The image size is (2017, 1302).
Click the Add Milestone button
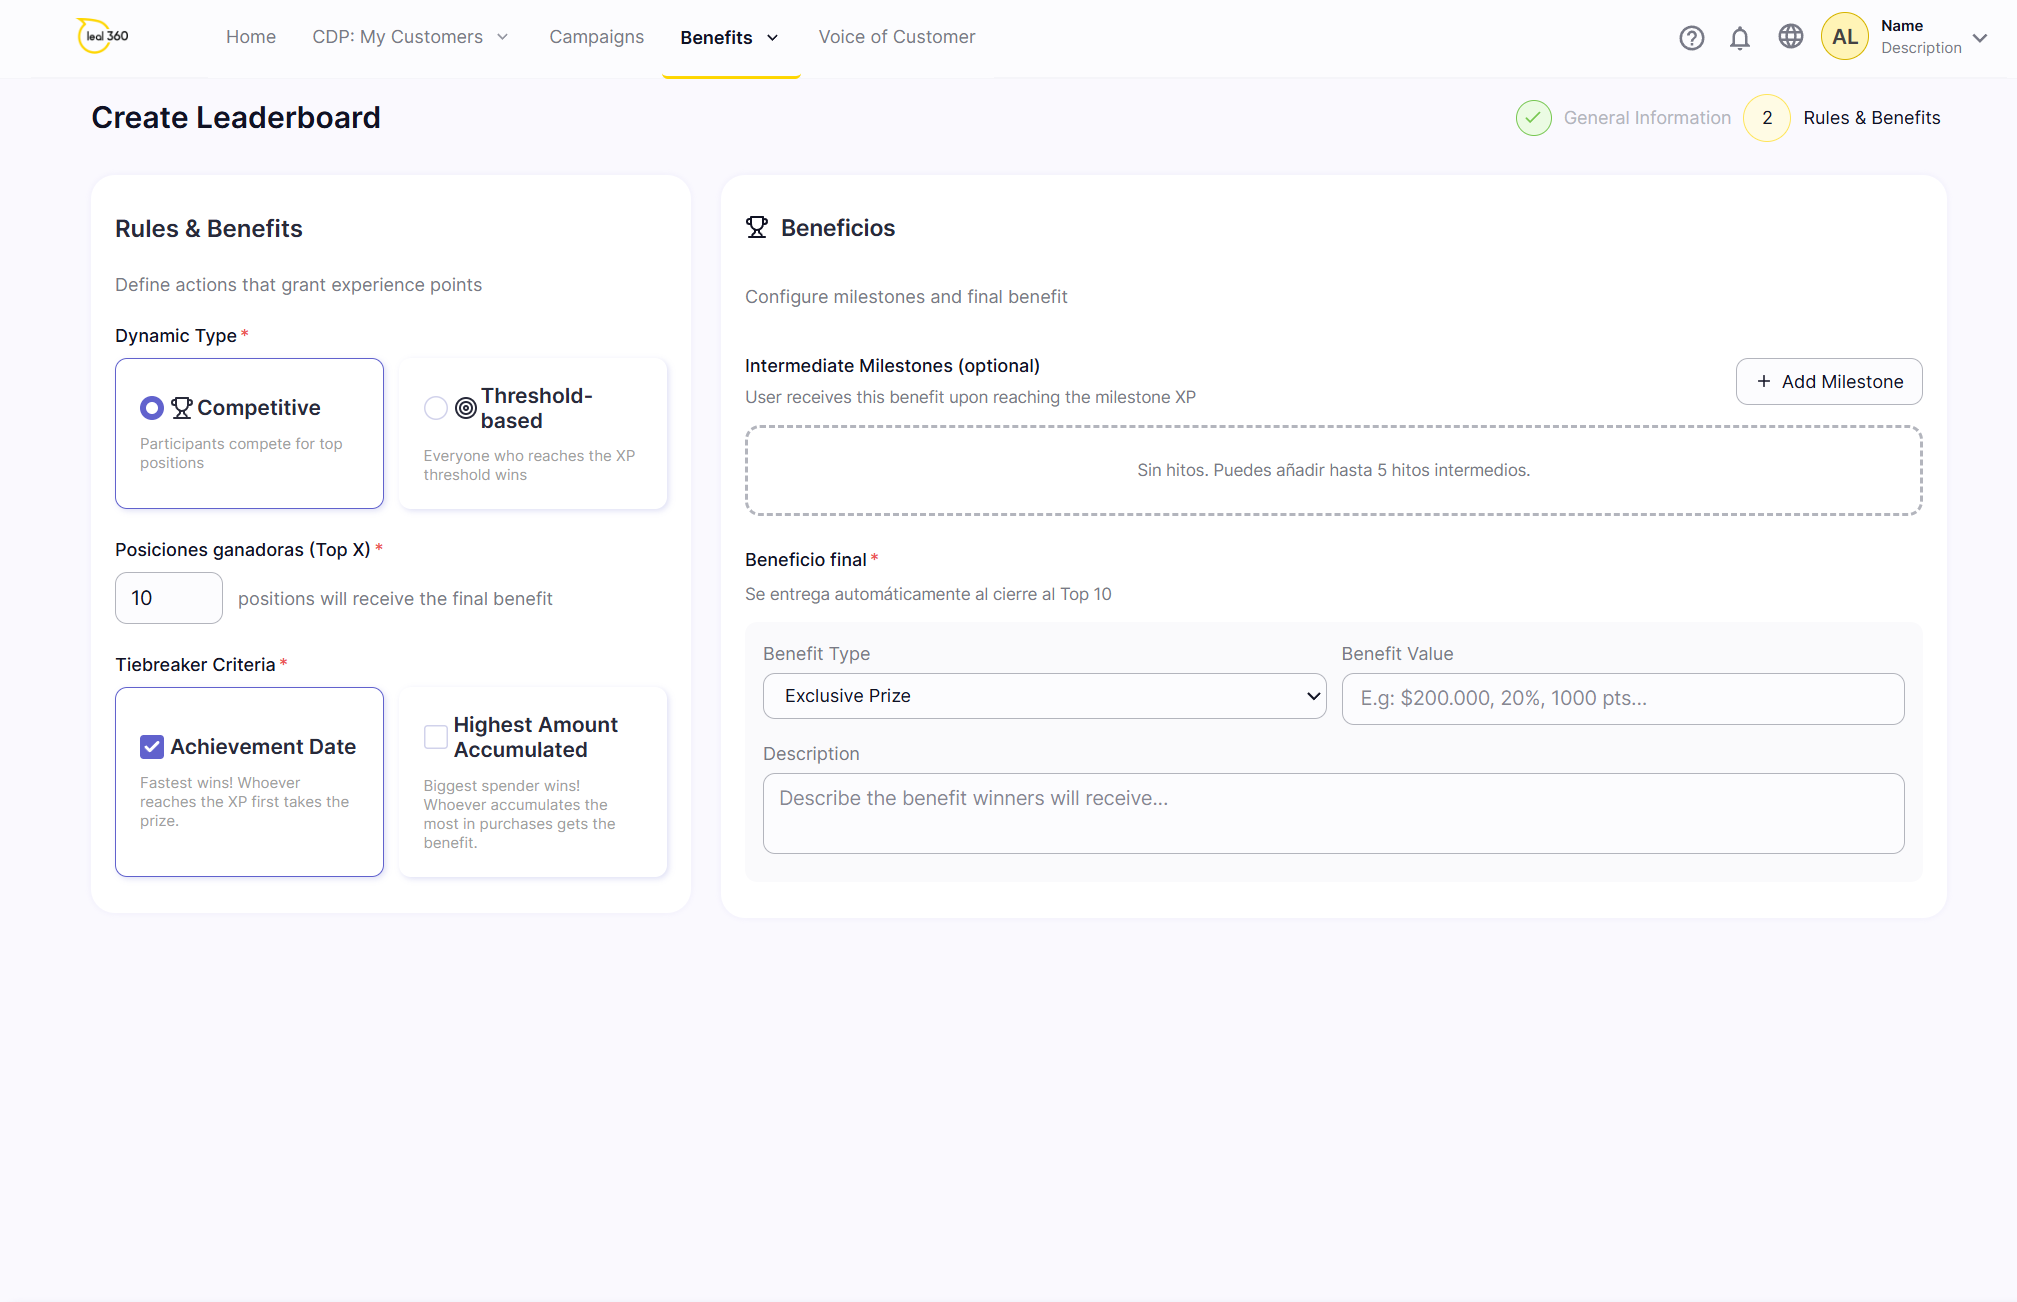pos(1828,382)
